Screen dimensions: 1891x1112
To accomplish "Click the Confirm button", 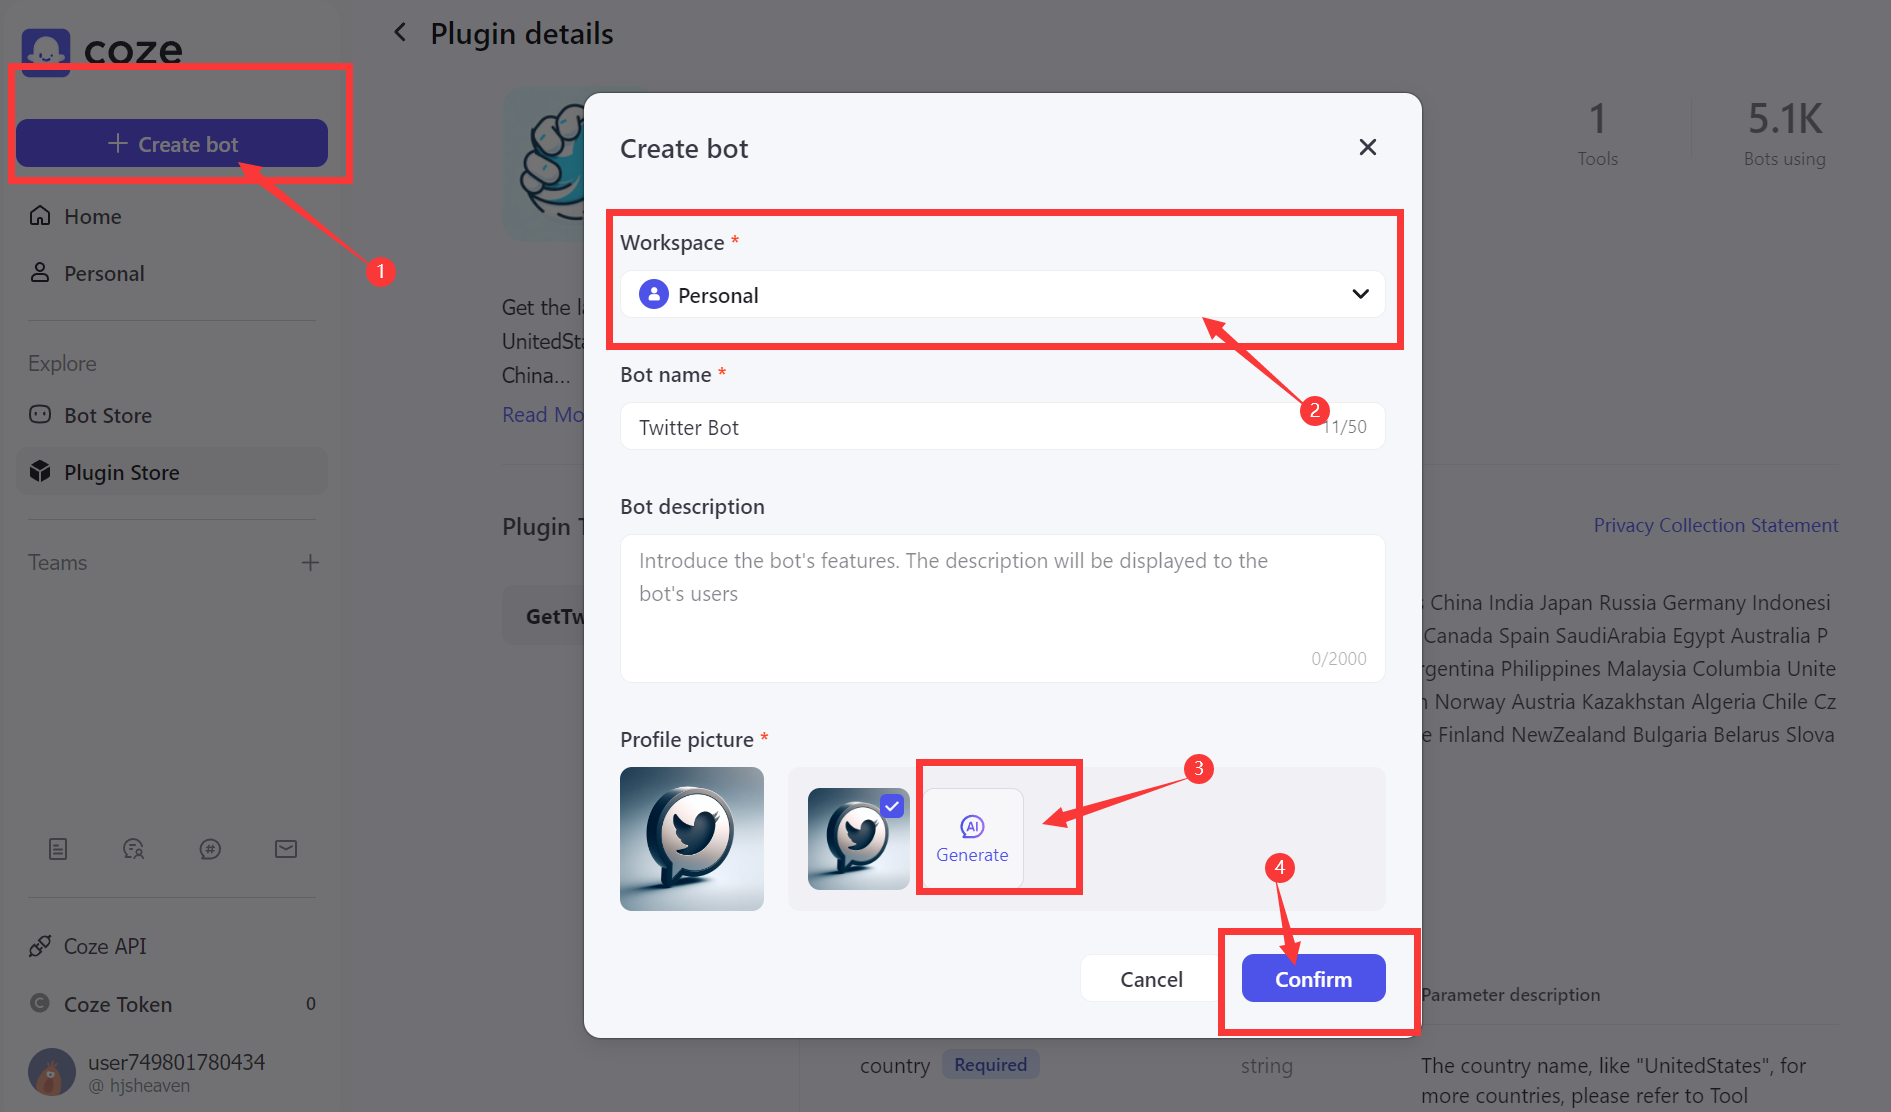I will tap(1313, 978).
